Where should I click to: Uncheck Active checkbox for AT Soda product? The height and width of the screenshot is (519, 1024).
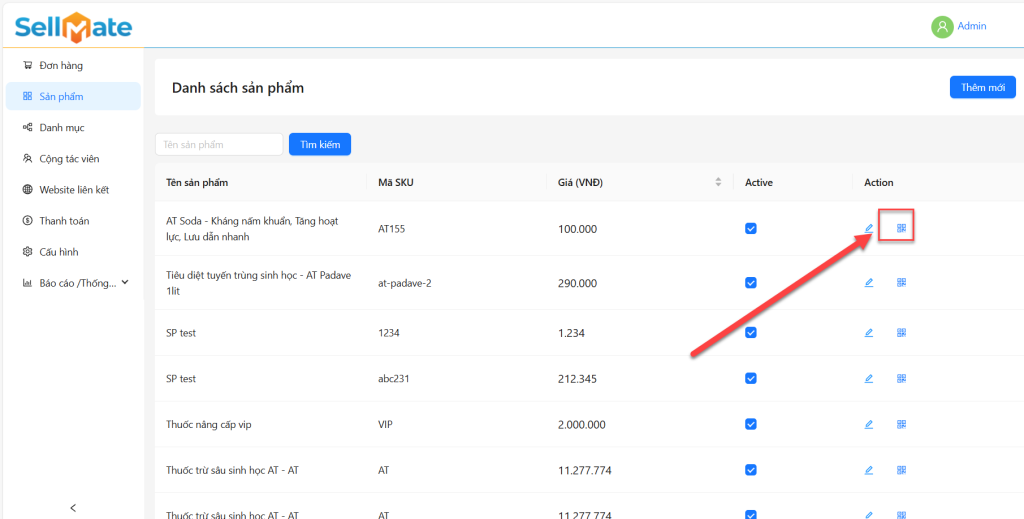coord(751,229)
